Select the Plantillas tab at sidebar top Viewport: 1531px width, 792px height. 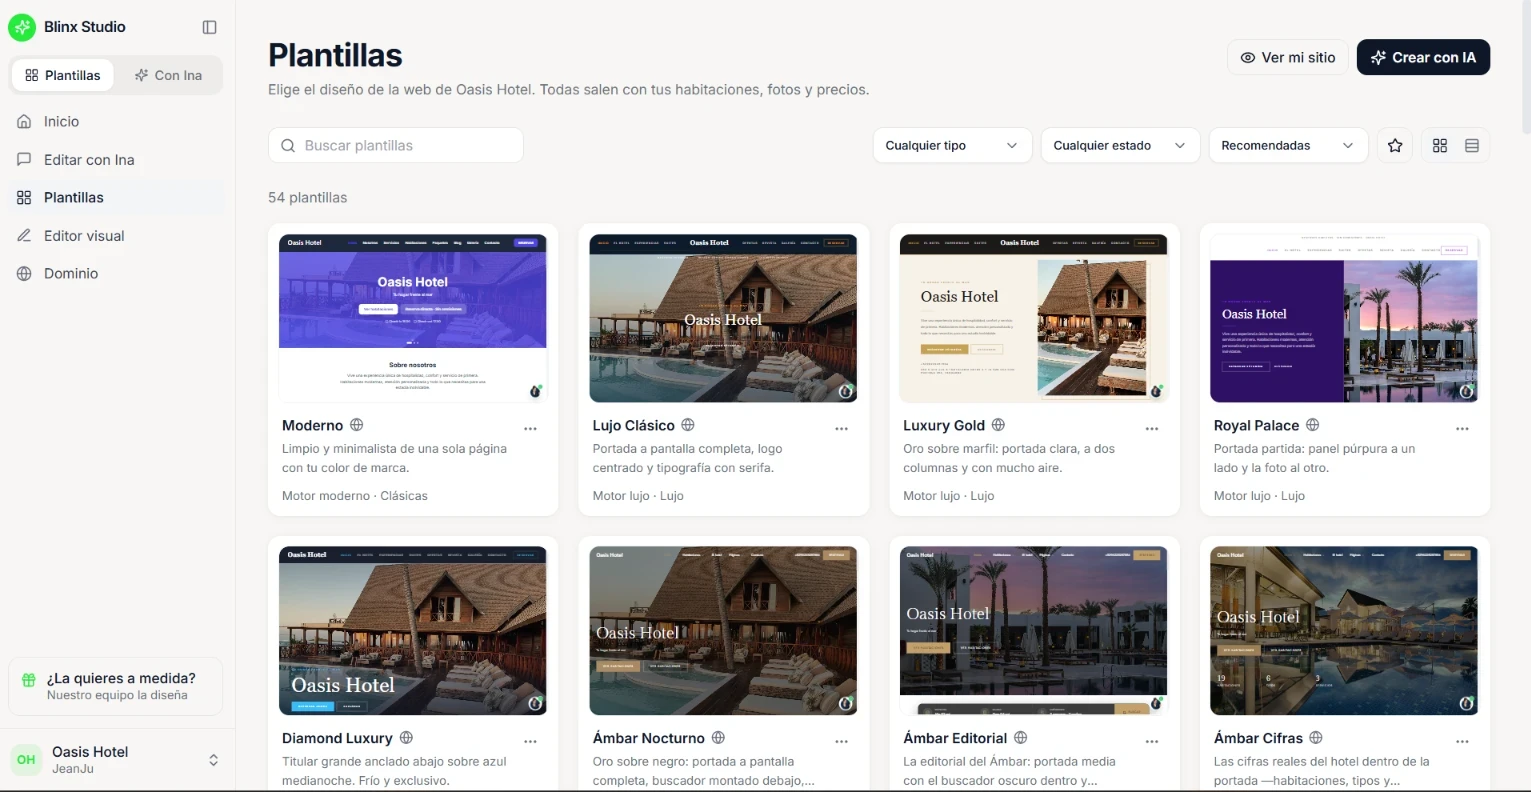click(63, 75)
